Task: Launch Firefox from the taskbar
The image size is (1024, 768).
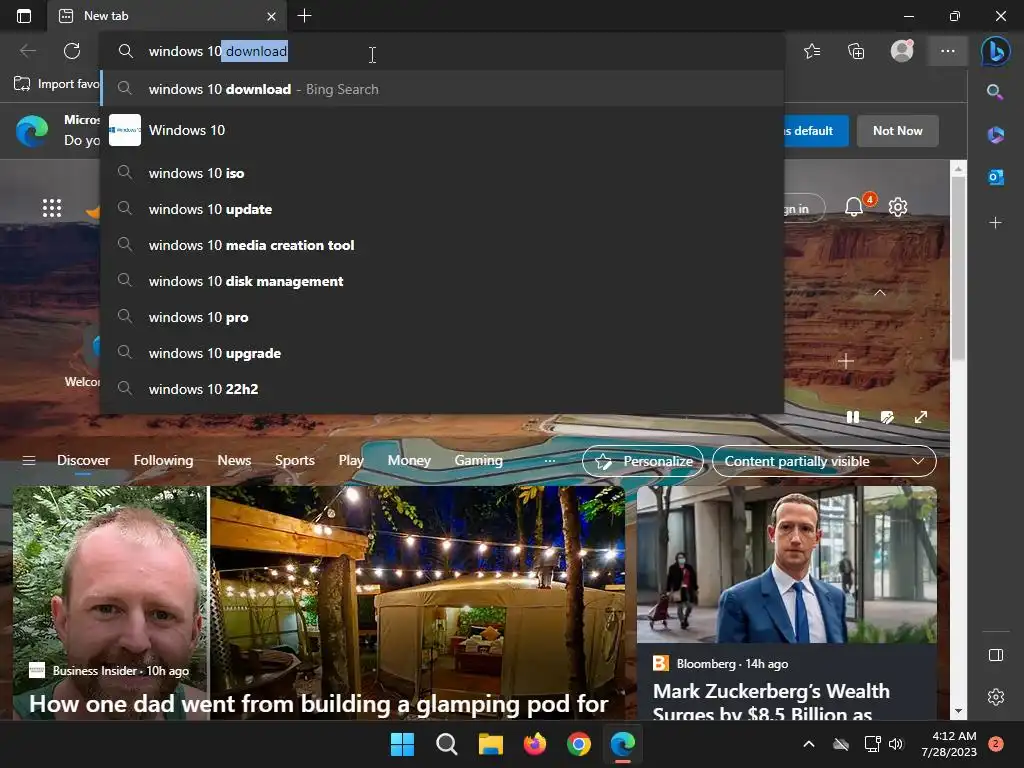Action: pyautogui.click(x=535, y=744)
